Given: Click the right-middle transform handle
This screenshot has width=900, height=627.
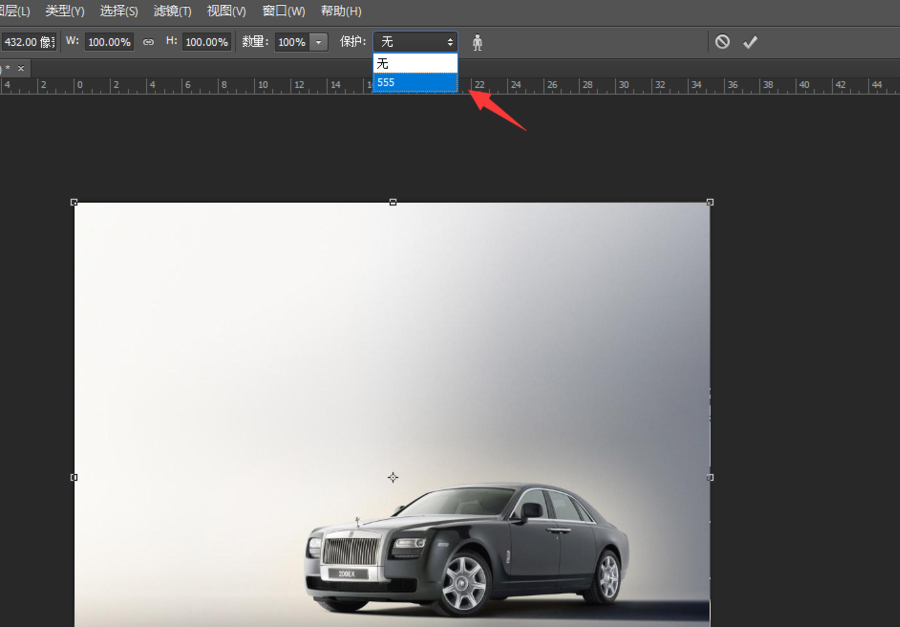Looking at the screenshot, I should tap(710, 478).
